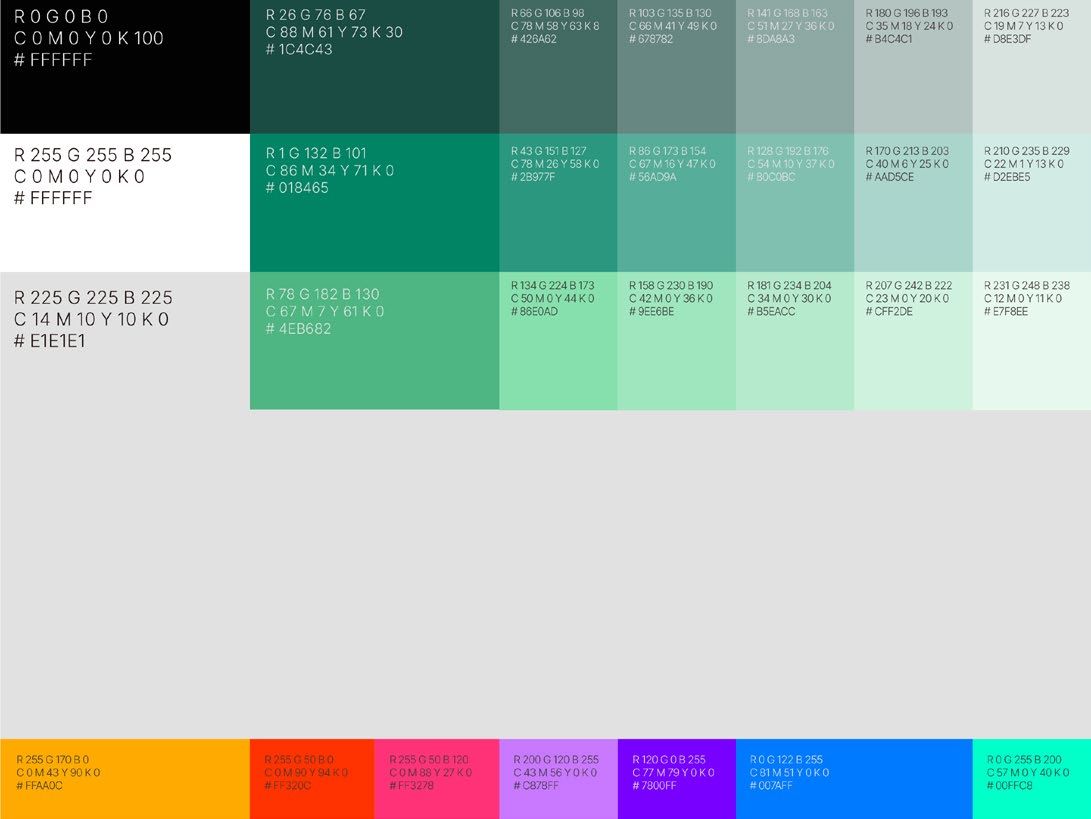This screenshot has height=819, width=1091.
Task: Choose the red #FF320C swatch
Action: pos(312,779)
